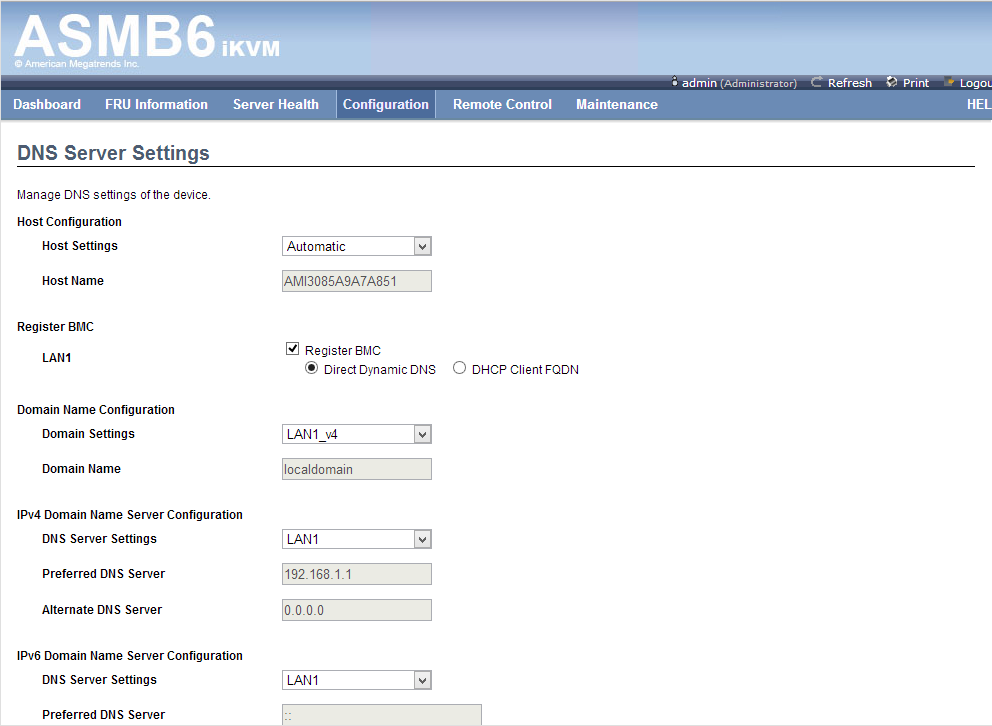Open the Remote Control menu
The width and height of the screenshot is (992, 726).
point(502,104)
